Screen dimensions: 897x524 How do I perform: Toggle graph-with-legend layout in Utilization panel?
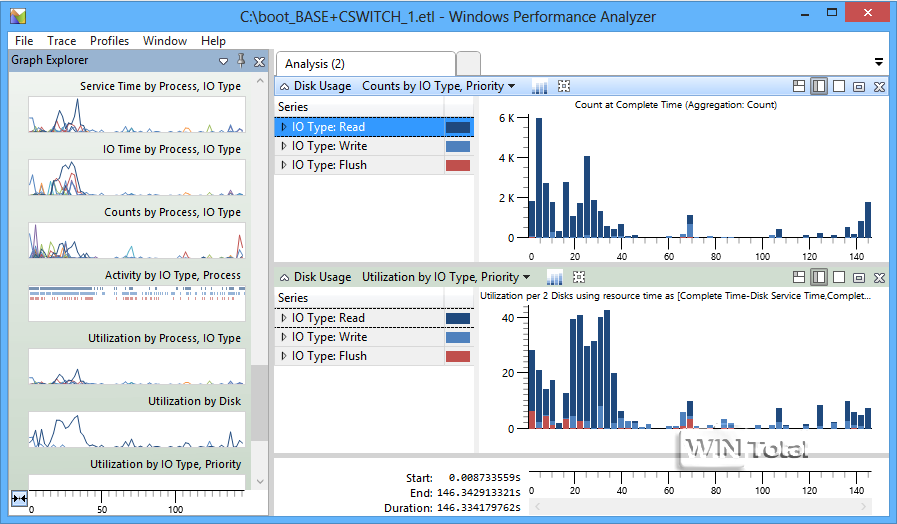pyautogui.click(x=819, y=277)
